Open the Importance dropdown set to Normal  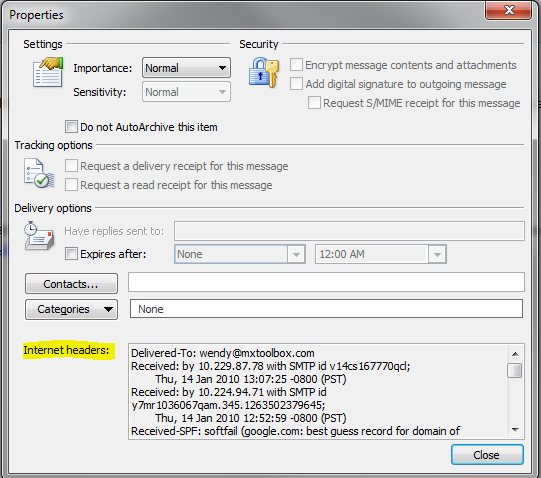pyautogui.click(x=186, y=68)
